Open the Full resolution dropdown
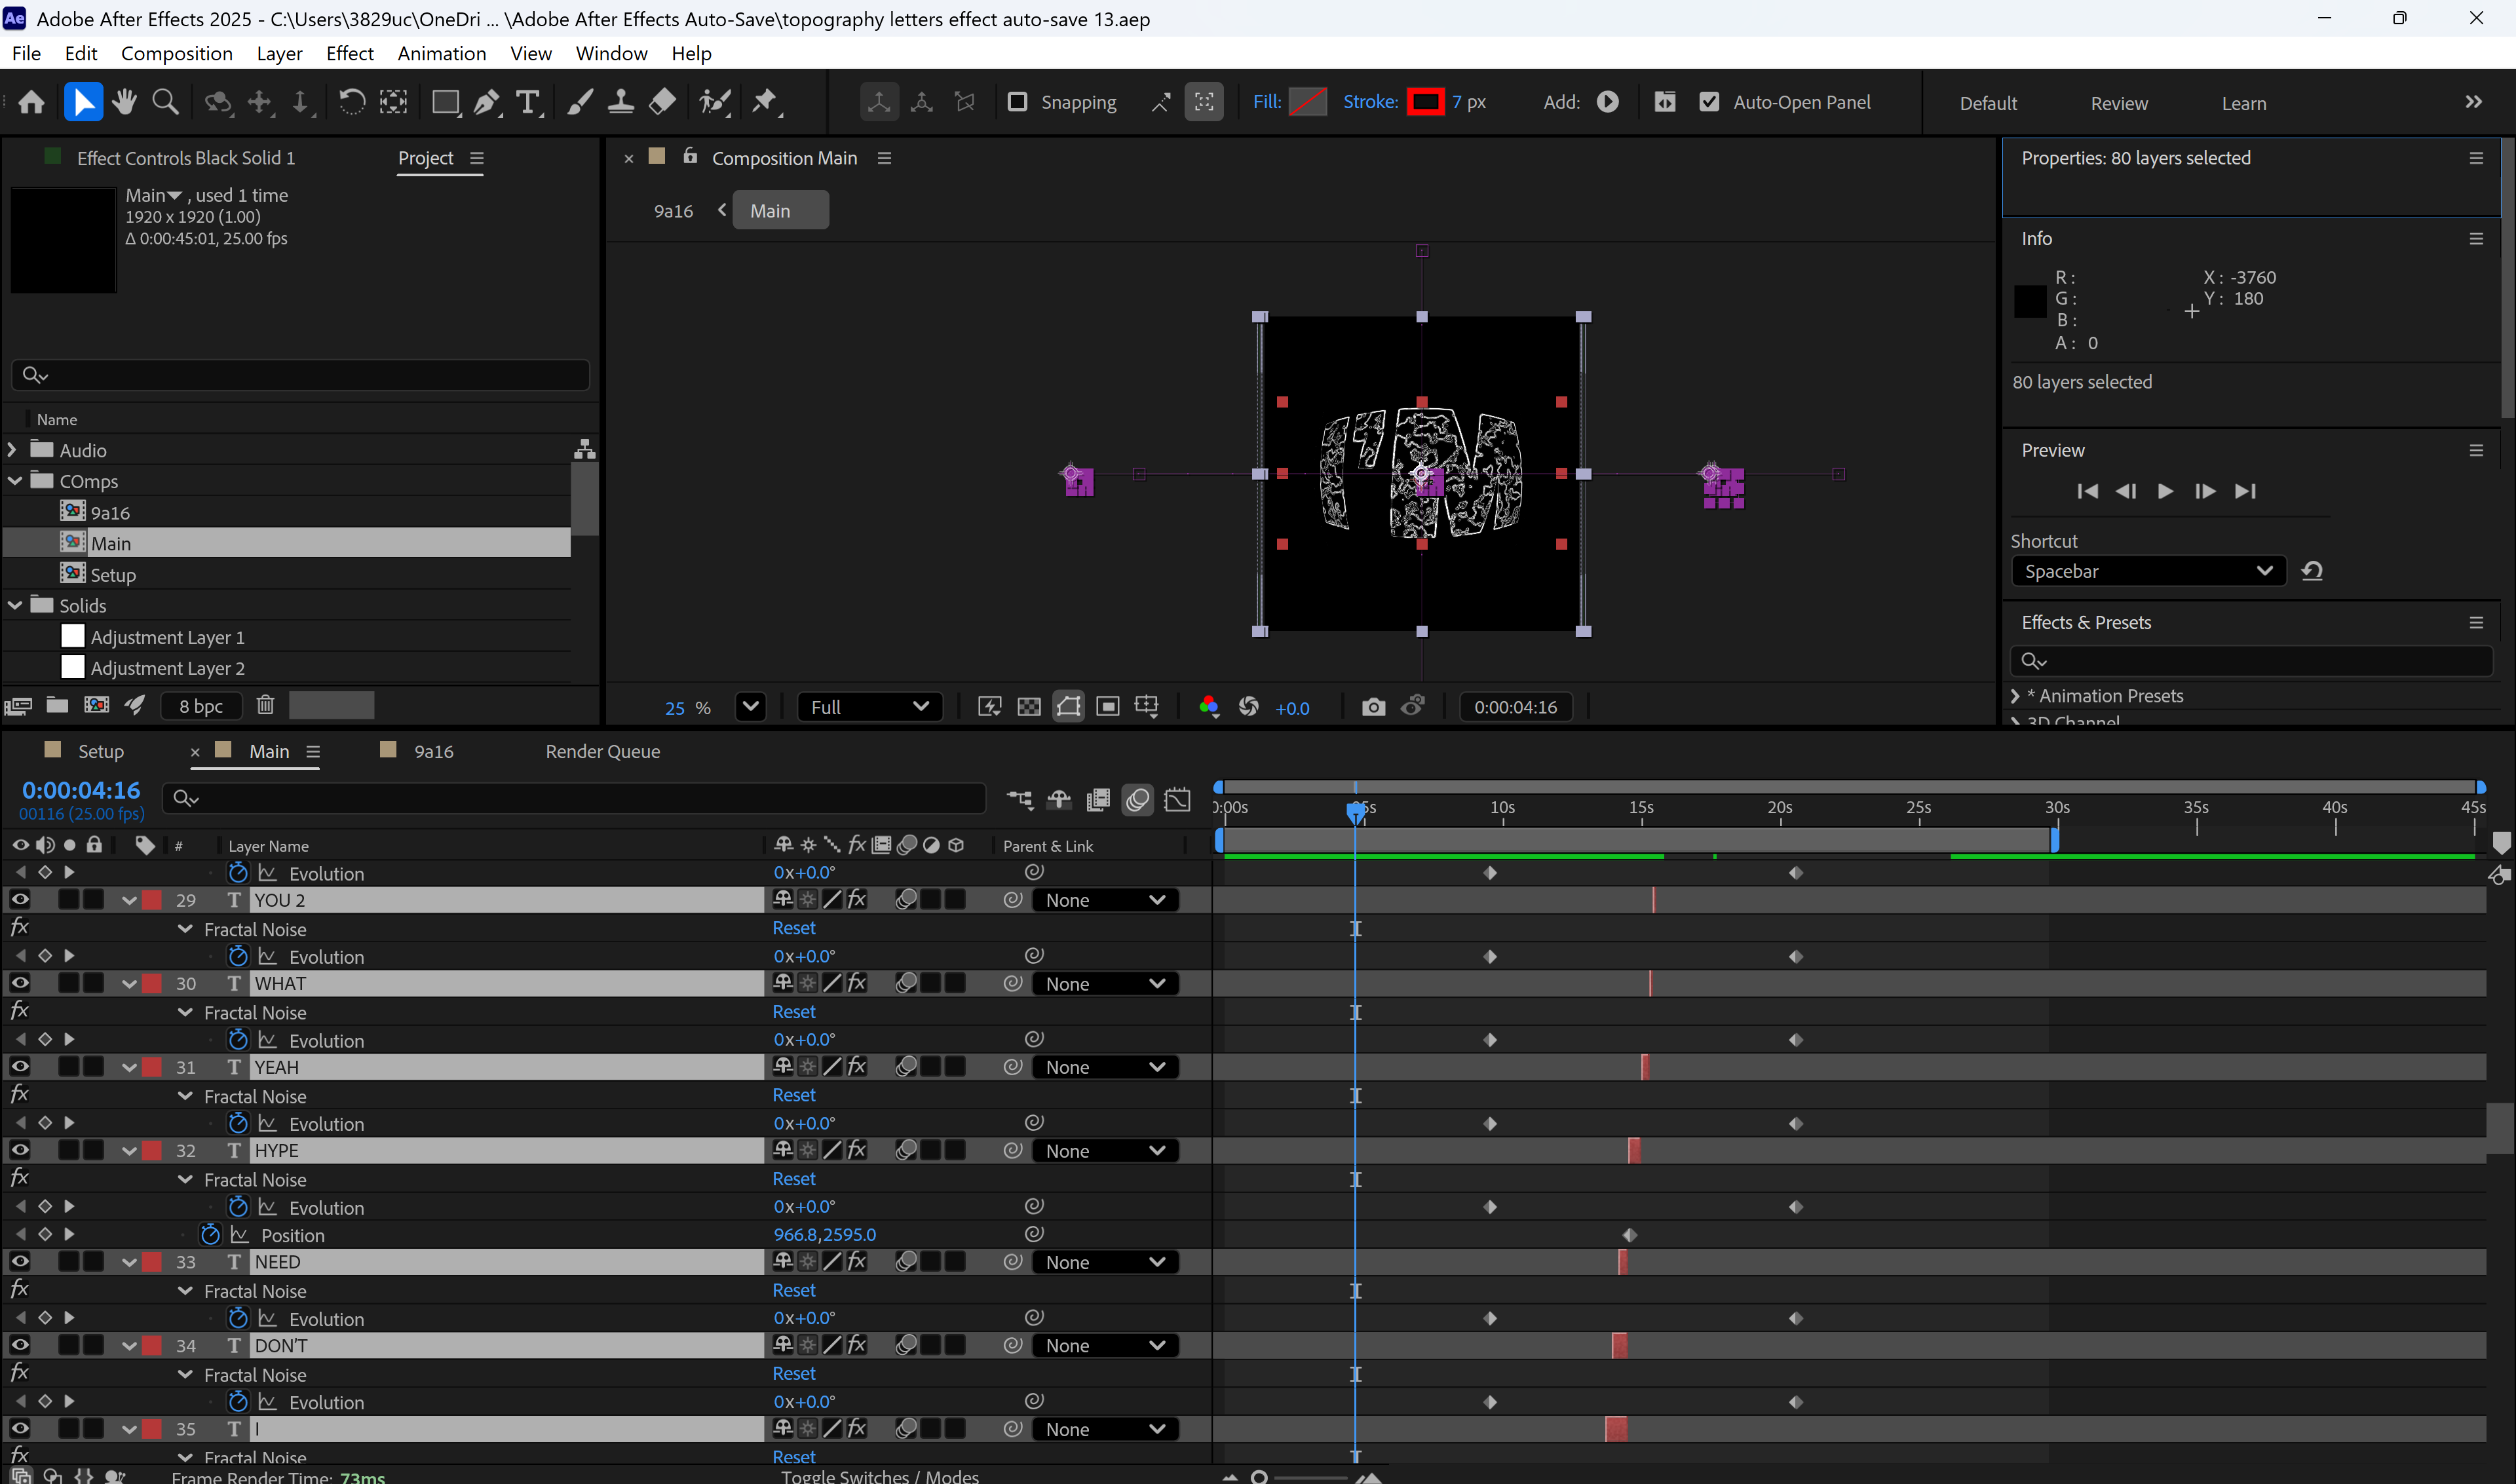This screenshot has height=1484, width=2516. pyautogui.click(x=868, y=707)
